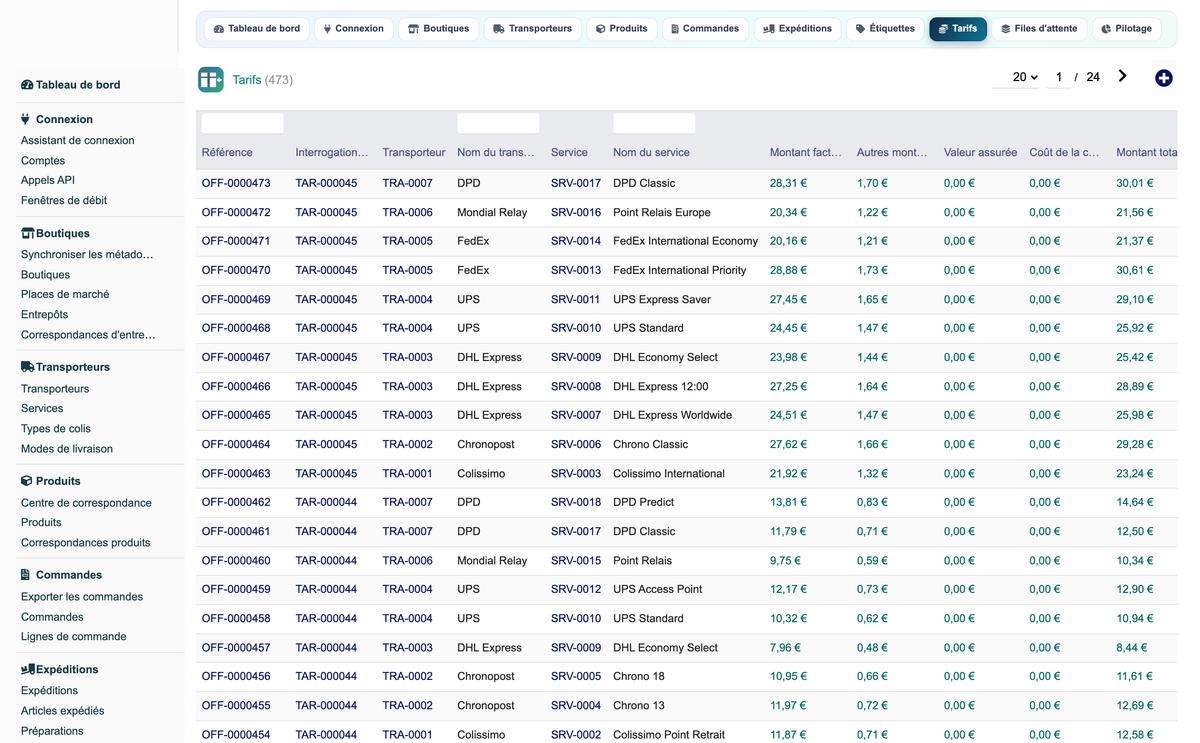Sort by Montant facturé column header
The width and height of the screenshot is (1200, 743).
coord(806,153)
